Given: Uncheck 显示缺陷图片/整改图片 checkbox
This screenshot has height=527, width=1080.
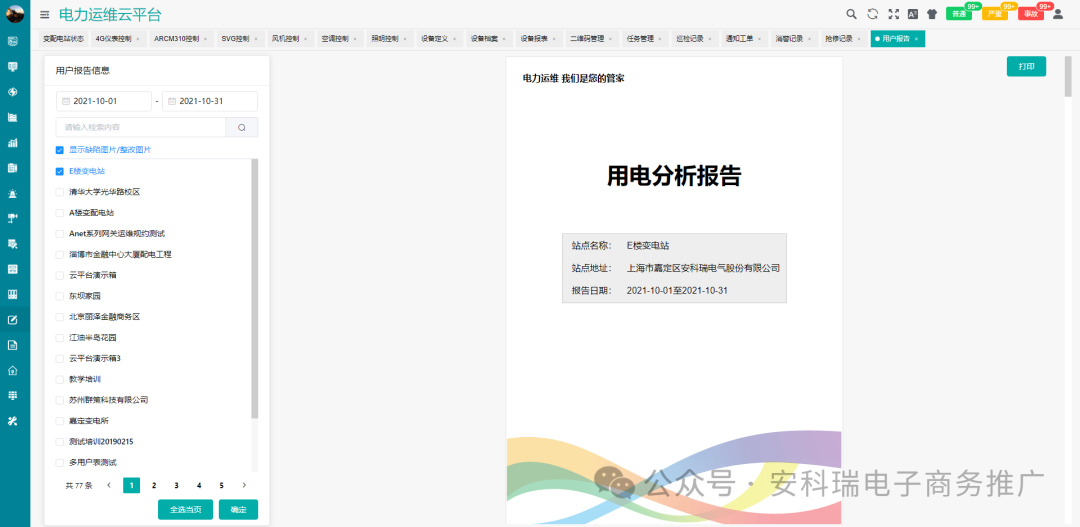Looking at the screenshot, I should pyautogui.click(x=60, y=149).
